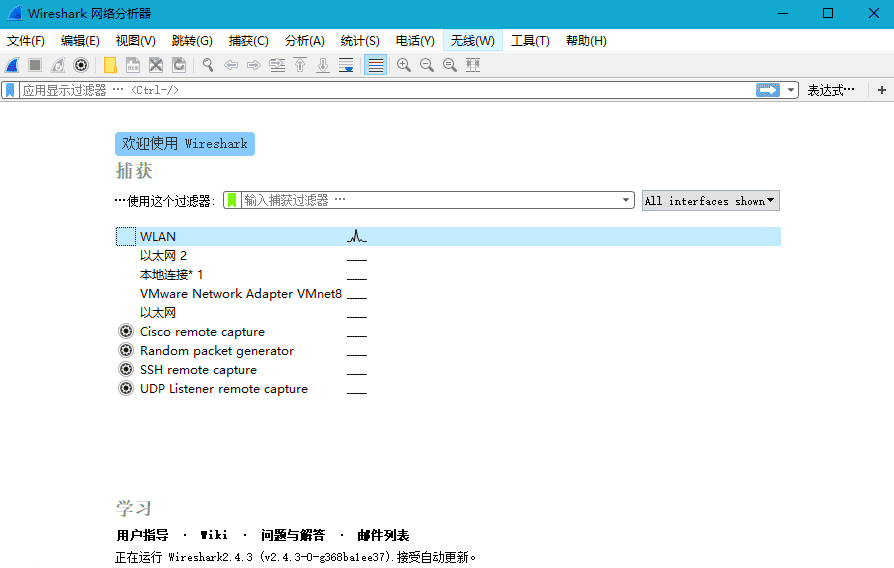Image resolution: width=894 pixels, height=568 pixels.
Task: Stop the running capture
Action: pos(35,65)
